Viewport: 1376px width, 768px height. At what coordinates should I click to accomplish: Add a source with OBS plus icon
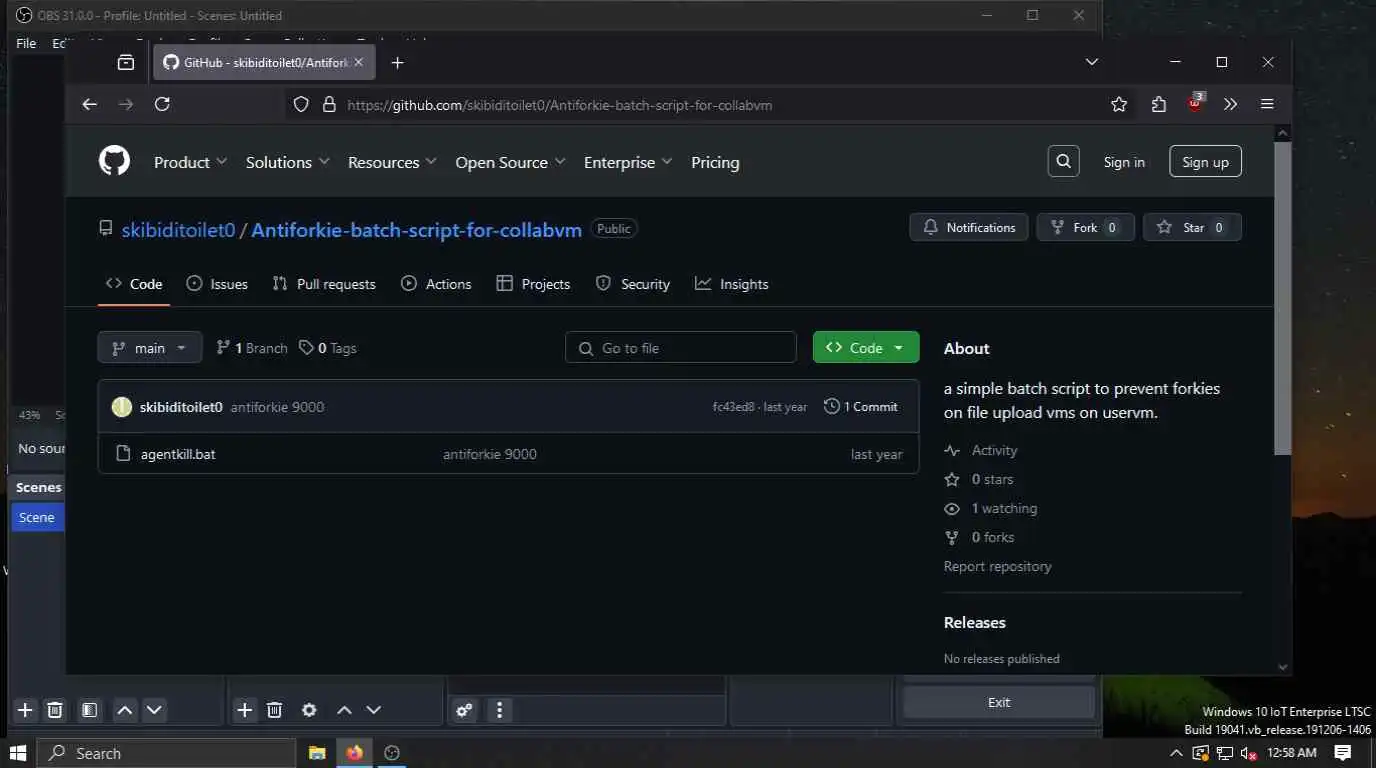tap(244, 710)
